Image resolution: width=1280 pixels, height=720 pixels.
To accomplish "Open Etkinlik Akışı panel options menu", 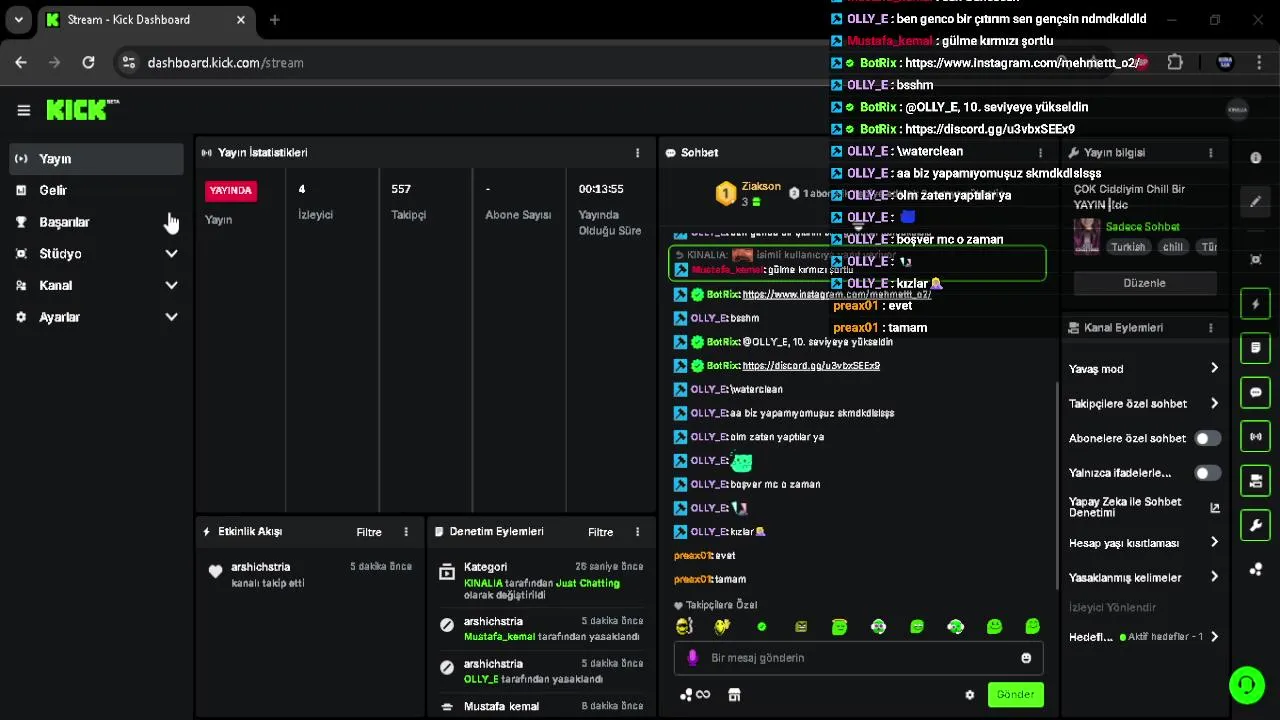I will pyautogui.click(x=405, y=532).
